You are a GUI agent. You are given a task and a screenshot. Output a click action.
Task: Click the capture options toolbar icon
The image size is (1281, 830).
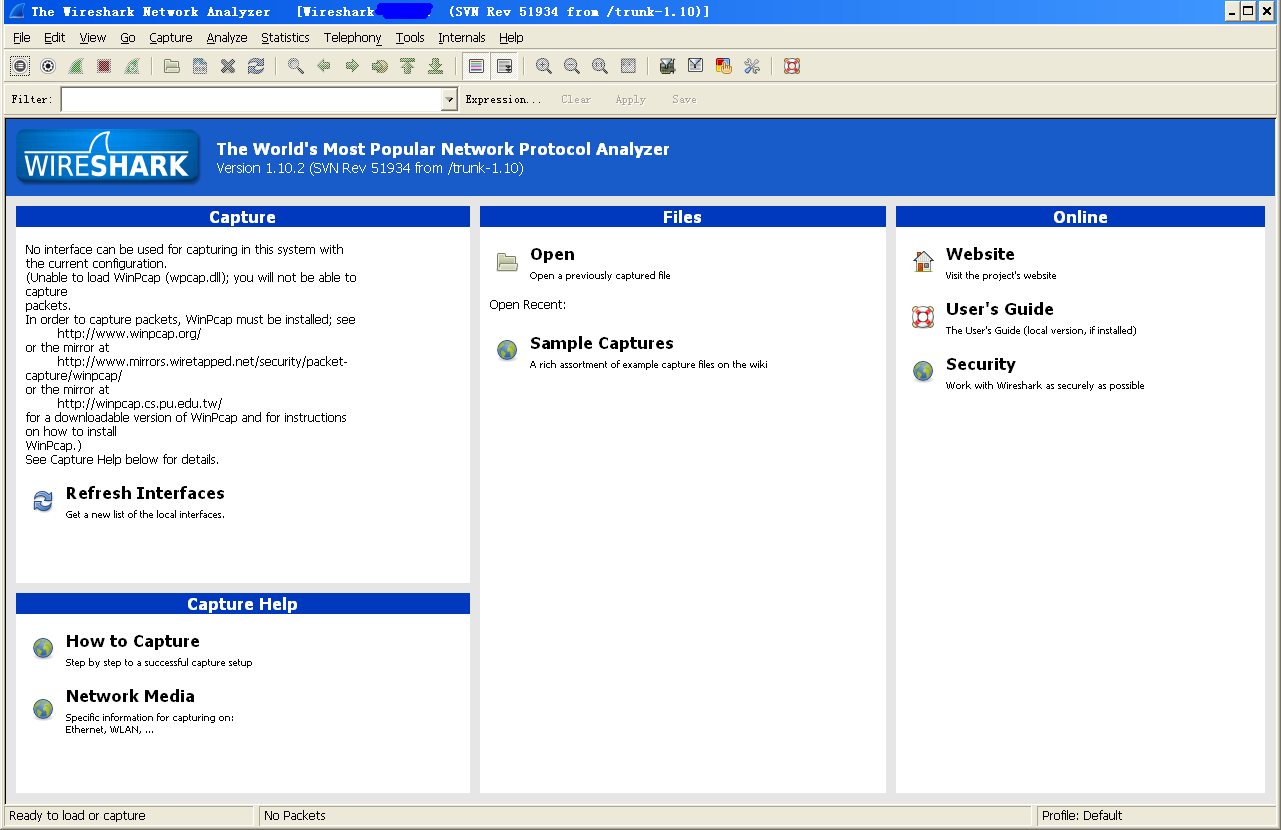tap(48, 66)
